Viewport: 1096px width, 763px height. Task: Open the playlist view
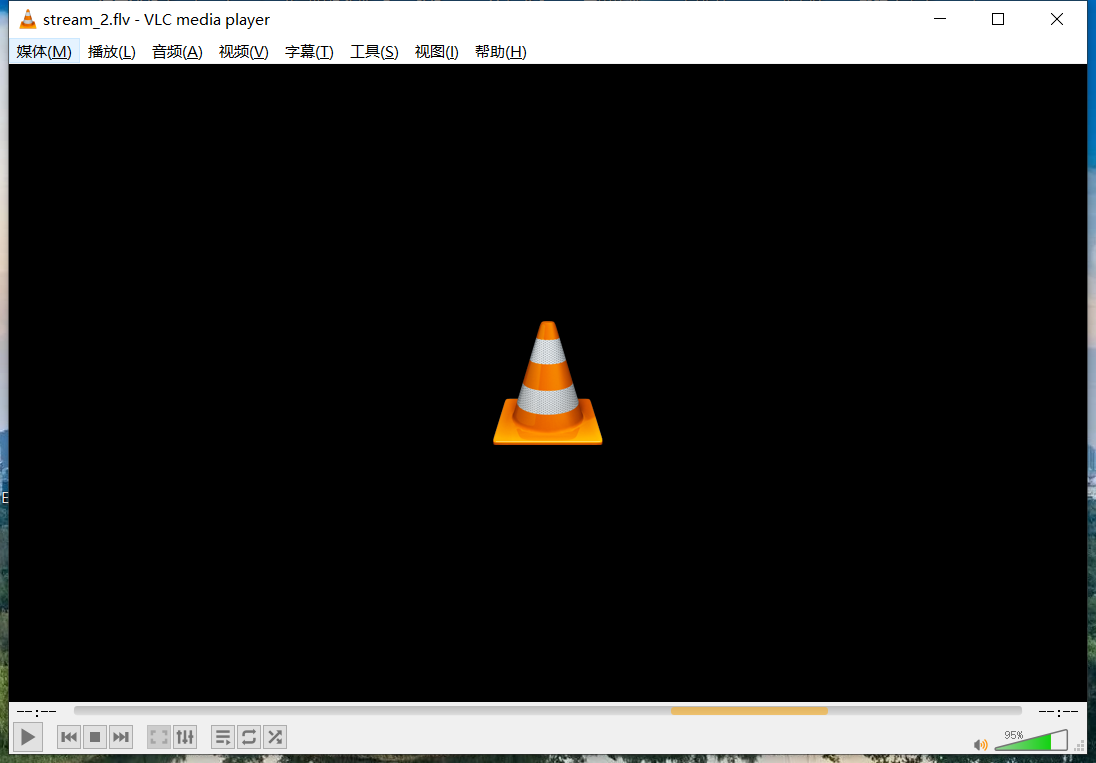pyautogui.click(x=223, y=737)
